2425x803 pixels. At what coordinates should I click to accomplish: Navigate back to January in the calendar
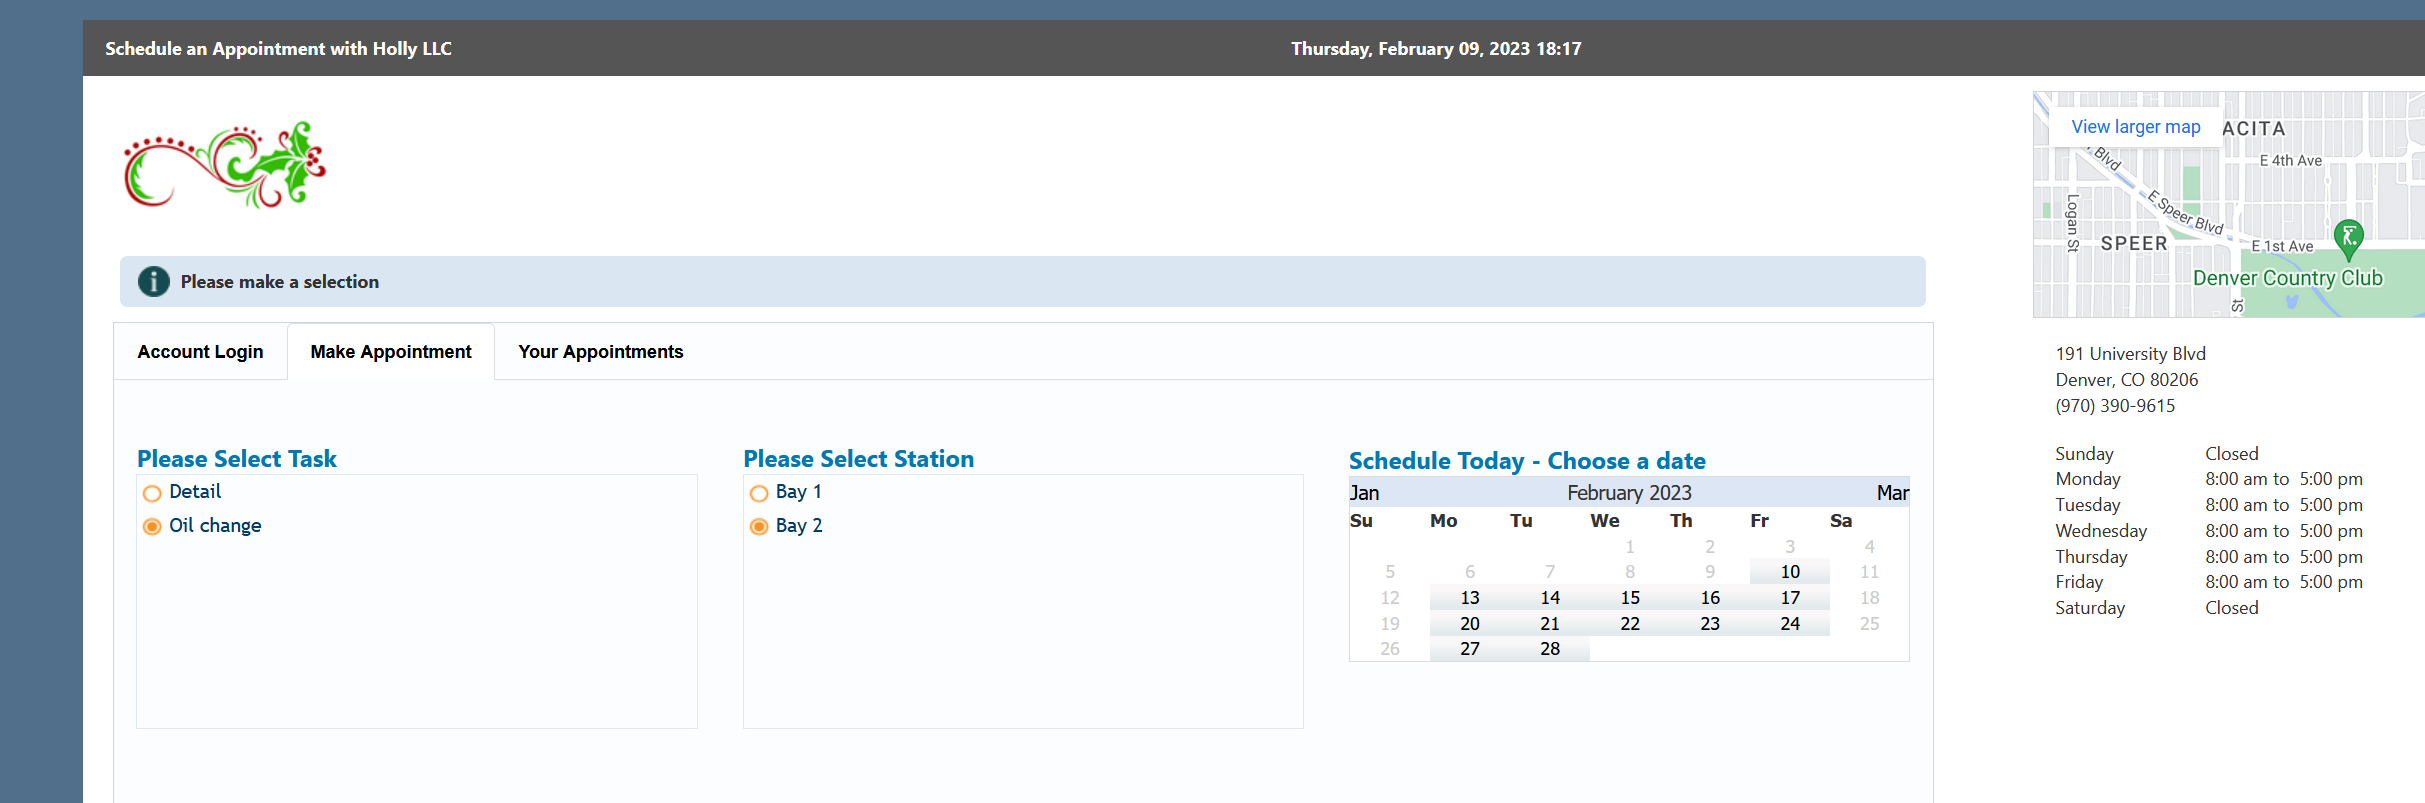coord(1365,492)
